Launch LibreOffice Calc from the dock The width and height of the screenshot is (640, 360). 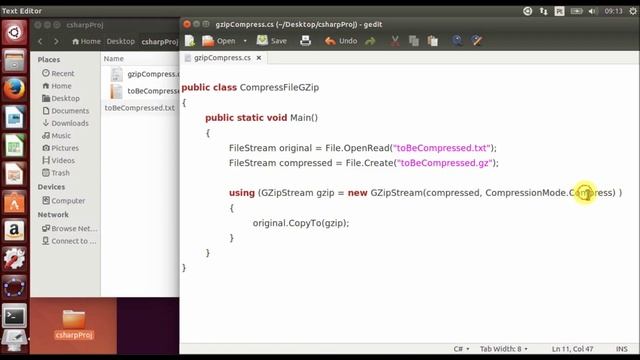point(14,146)
